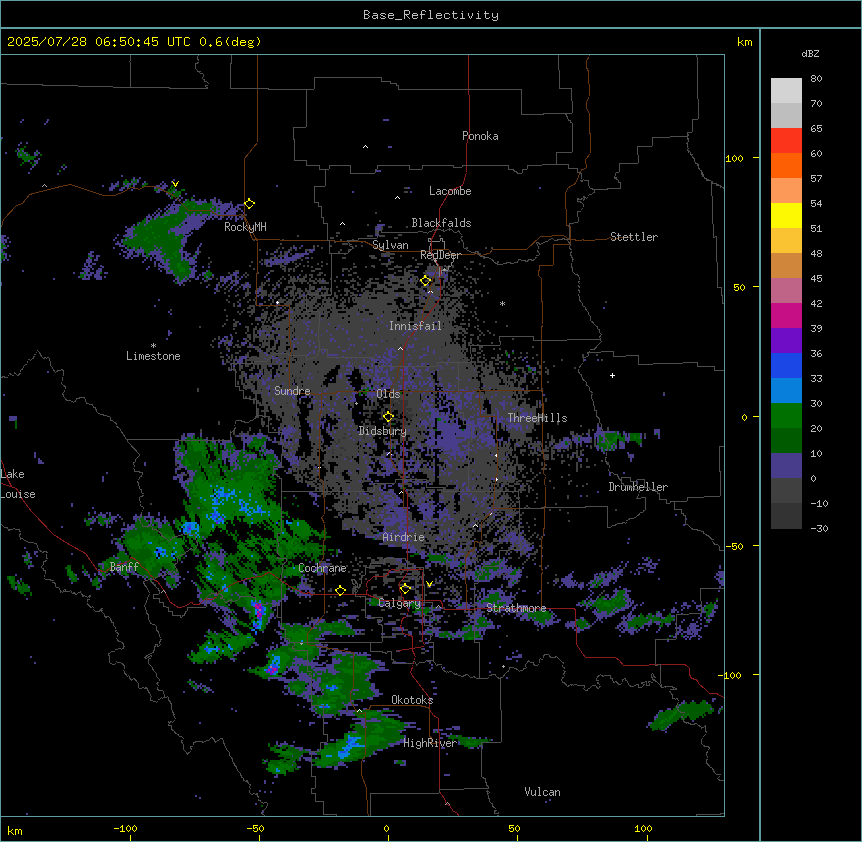Click the Lacombe city label
The height and width of the screenshot is (842, 862).
[450, 191]
